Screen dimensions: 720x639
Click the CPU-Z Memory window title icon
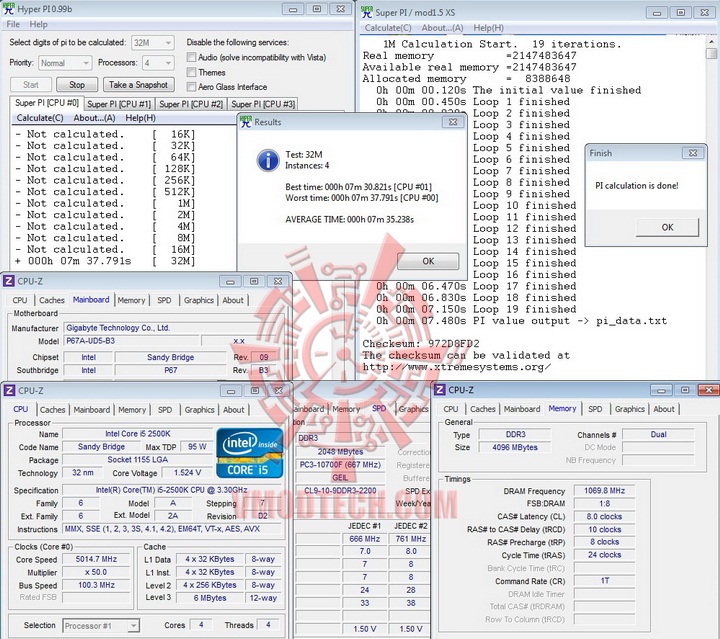coord(439,390)
